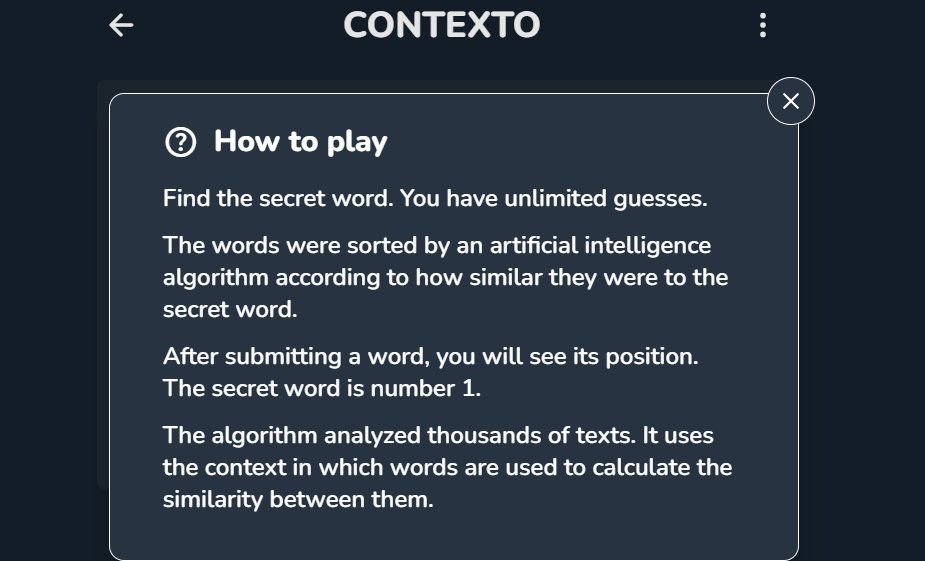Screen dimensions: 925x561
Task: Click the 'similarity between them' line
Action: [x=298, y=499]
